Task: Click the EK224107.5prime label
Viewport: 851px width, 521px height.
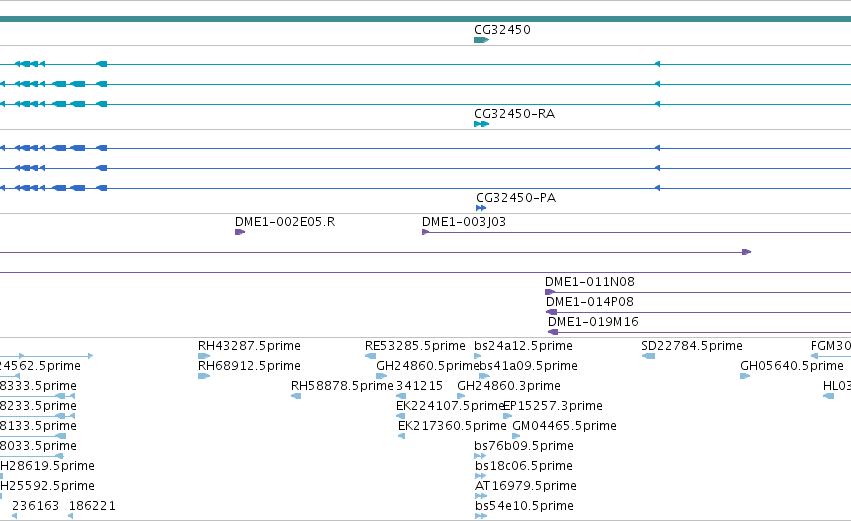Action: 450,406
